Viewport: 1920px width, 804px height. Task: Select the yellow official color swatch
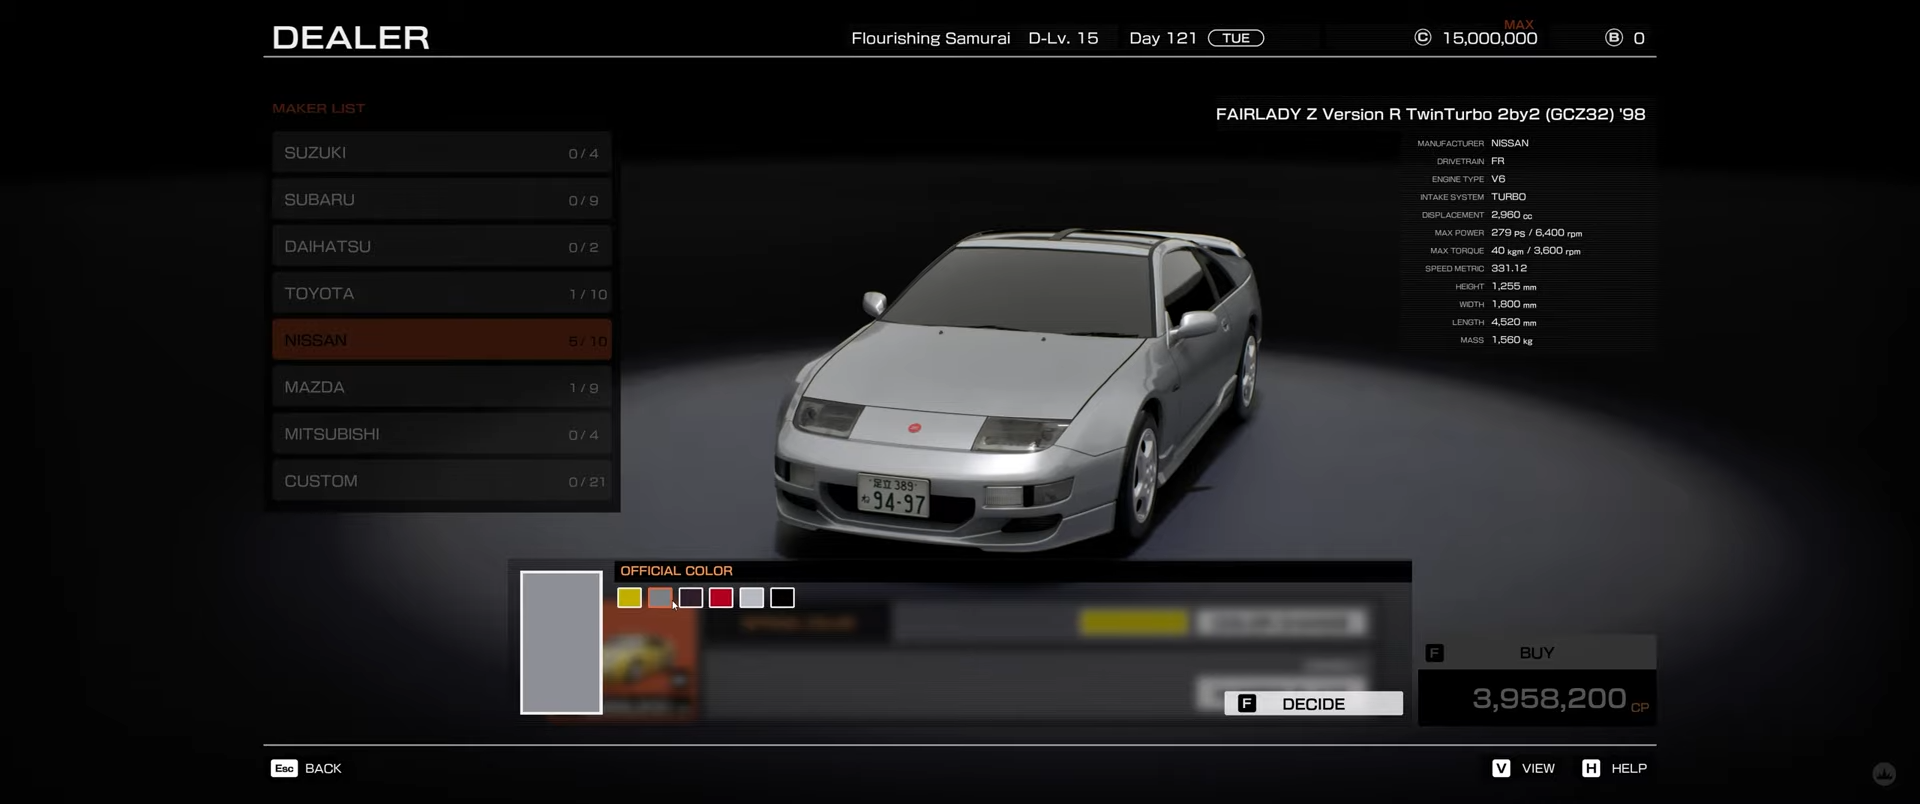point(629,598)
